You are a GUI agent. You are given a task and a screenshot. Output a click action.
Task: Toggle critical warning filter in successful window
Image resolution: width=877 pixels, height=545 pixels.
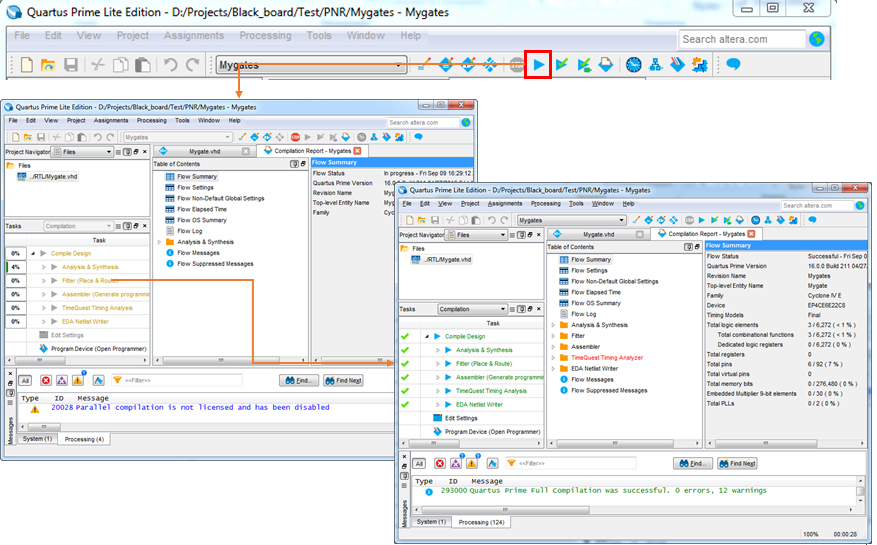point(456,463)
